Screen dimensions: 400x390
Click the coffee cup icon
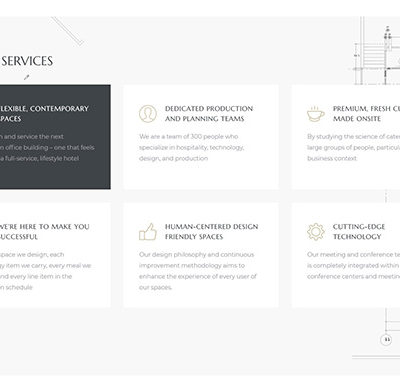click(316, 114)
